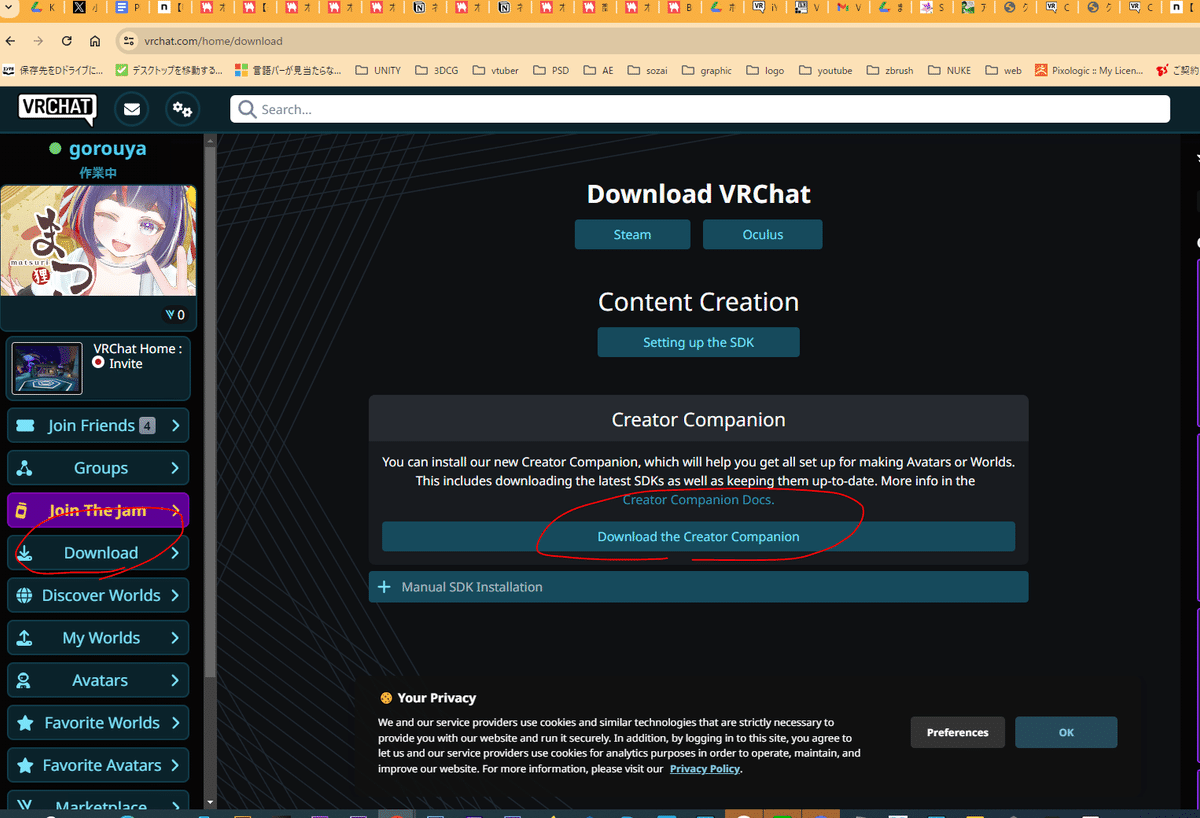Viewport: 1200px width, 818px height.
Task: Accept cookies with the OK button
Action: point(1066,732)
